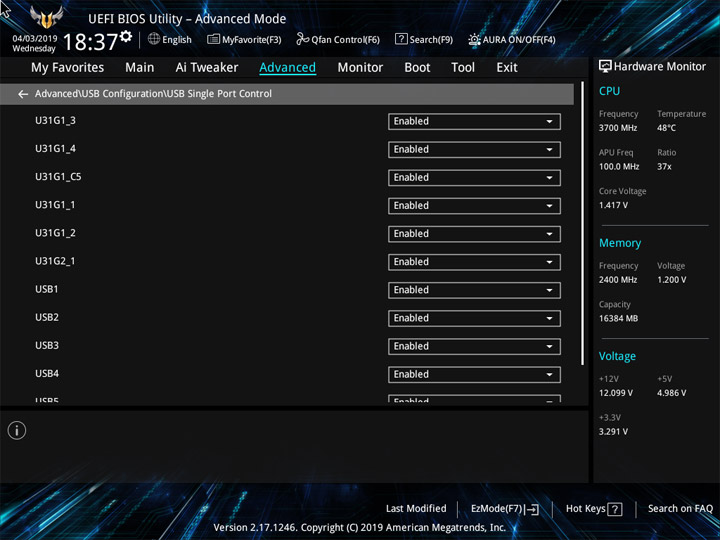
Task: Click the 3.291 V reading
Action: click(613, 432)
